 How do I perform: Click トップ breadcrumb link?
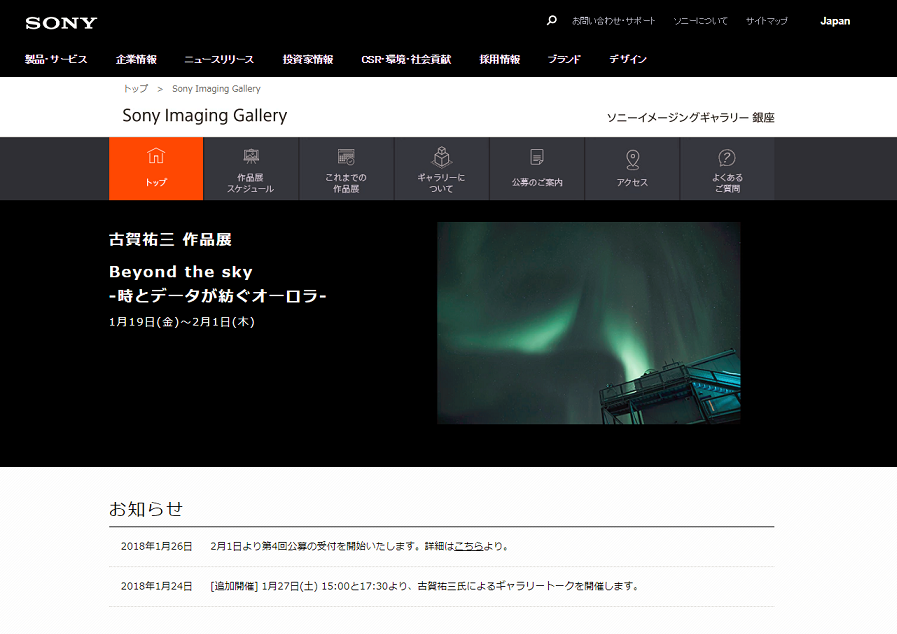[x=136, y=89]
